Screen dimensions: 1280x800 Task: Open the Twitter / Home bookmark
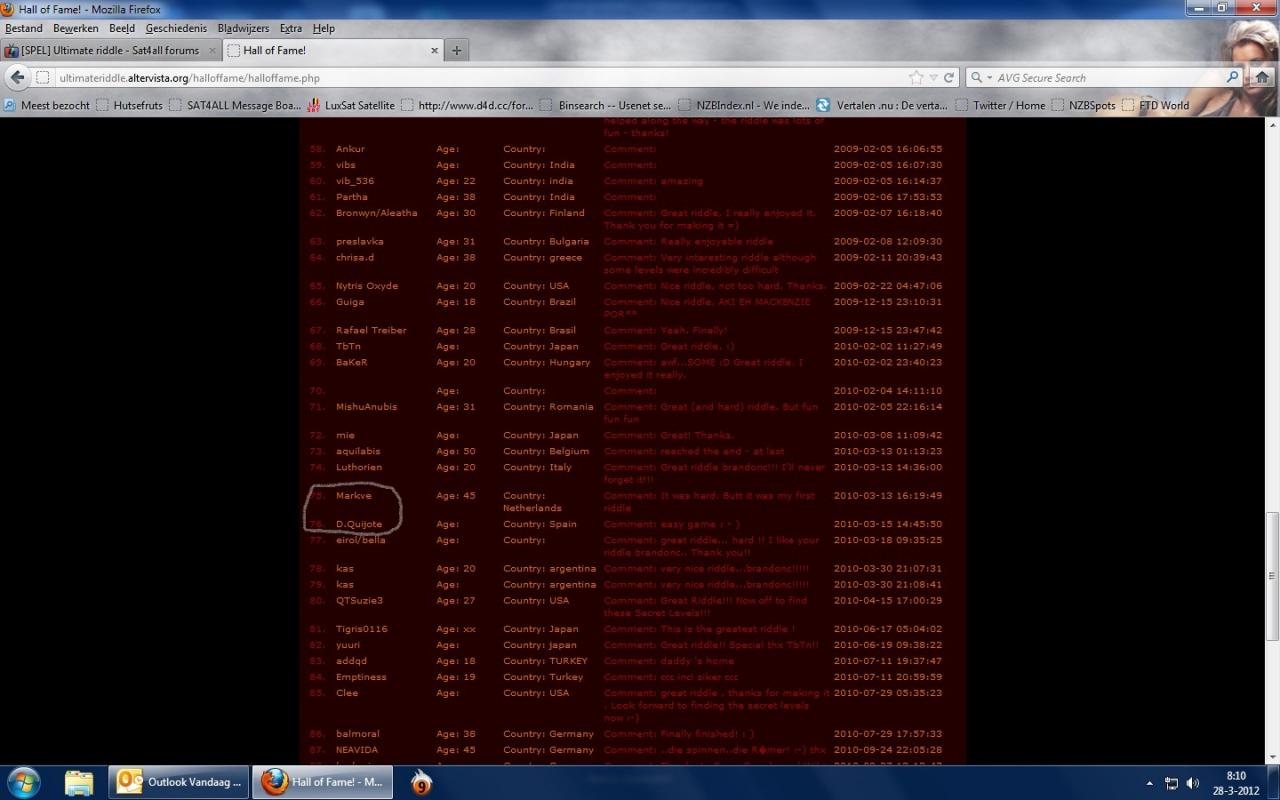pyautogui.click(x=1000, y=105)
